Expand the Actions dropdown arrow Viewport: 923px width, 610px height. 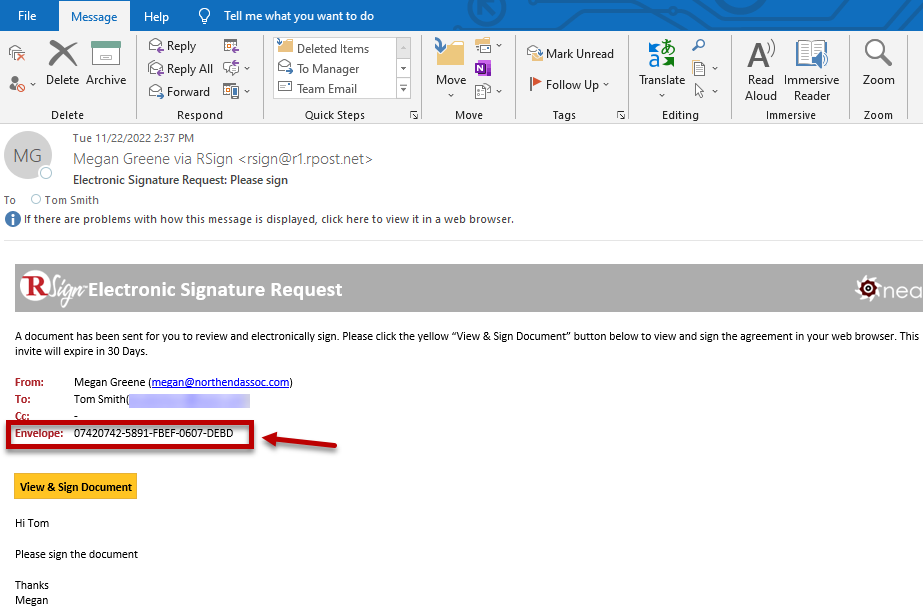click(499, 91)
